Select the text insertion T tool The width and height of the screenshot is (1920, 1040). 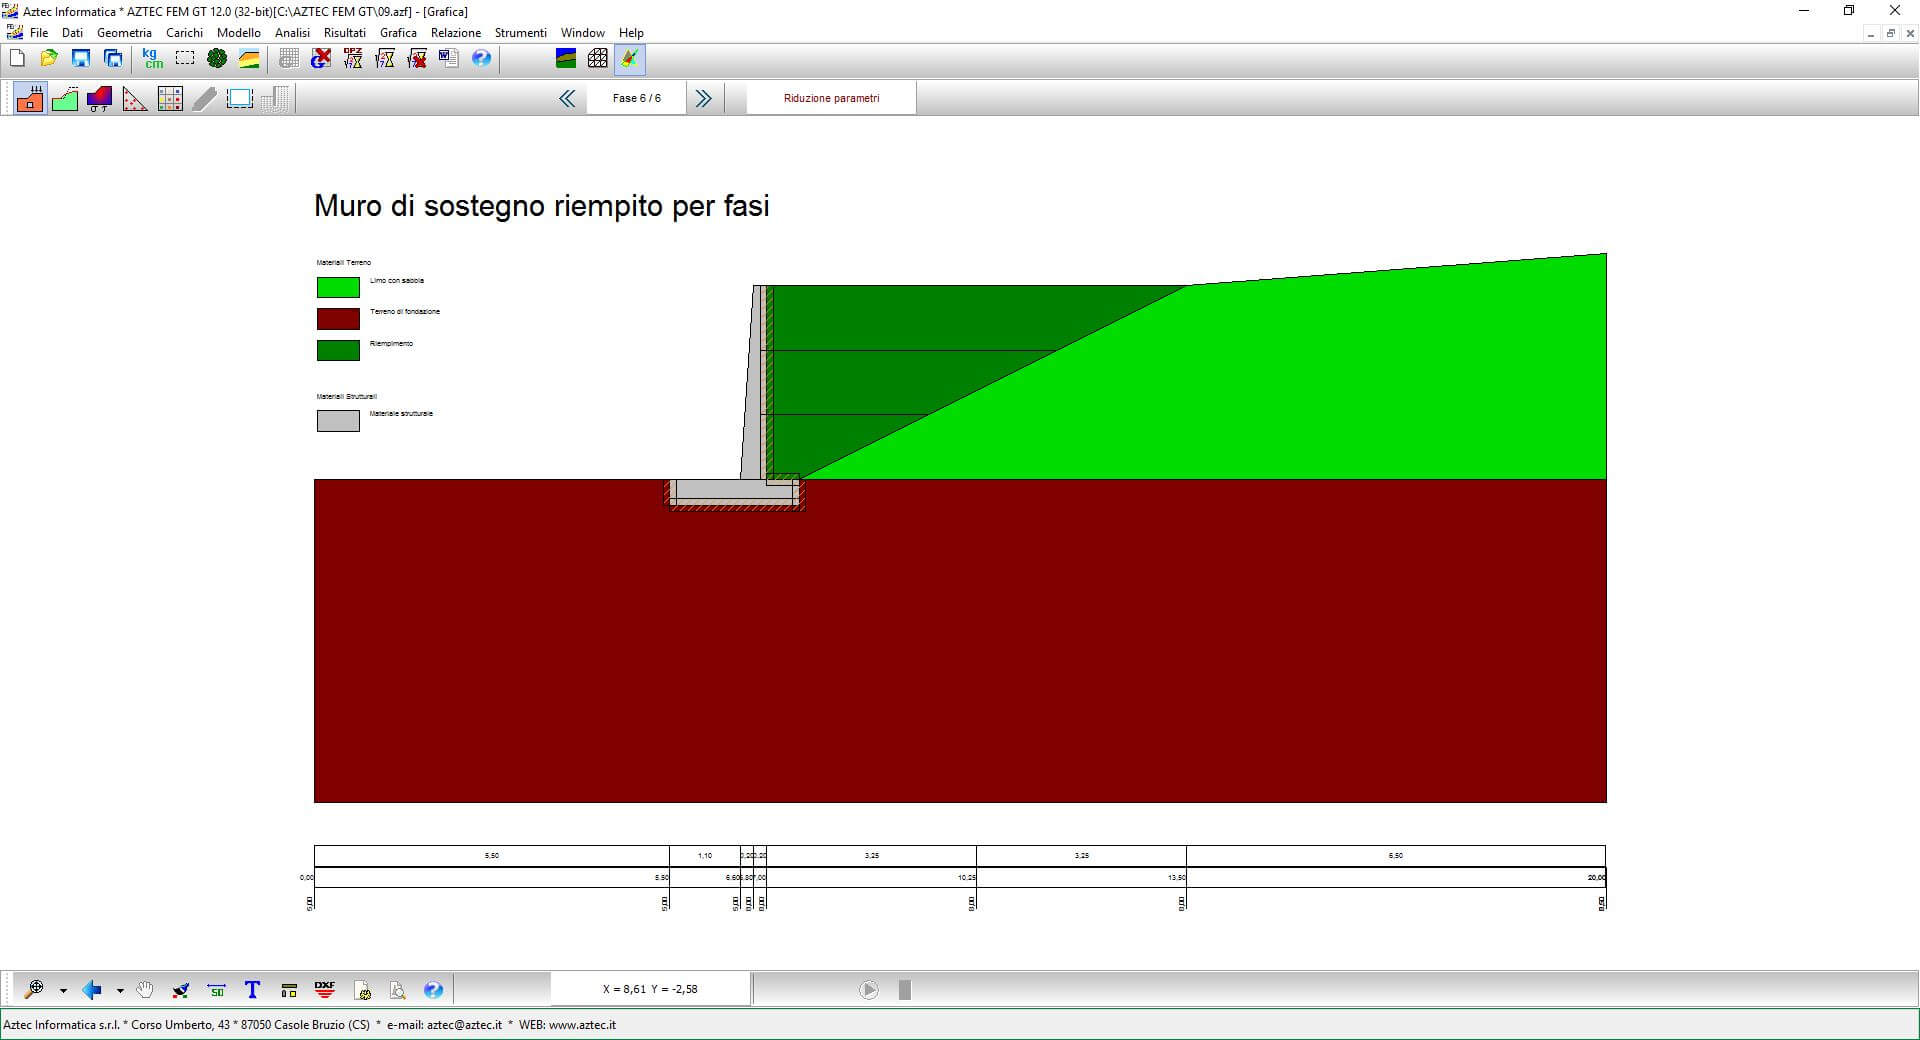click(x=252, y=990)
